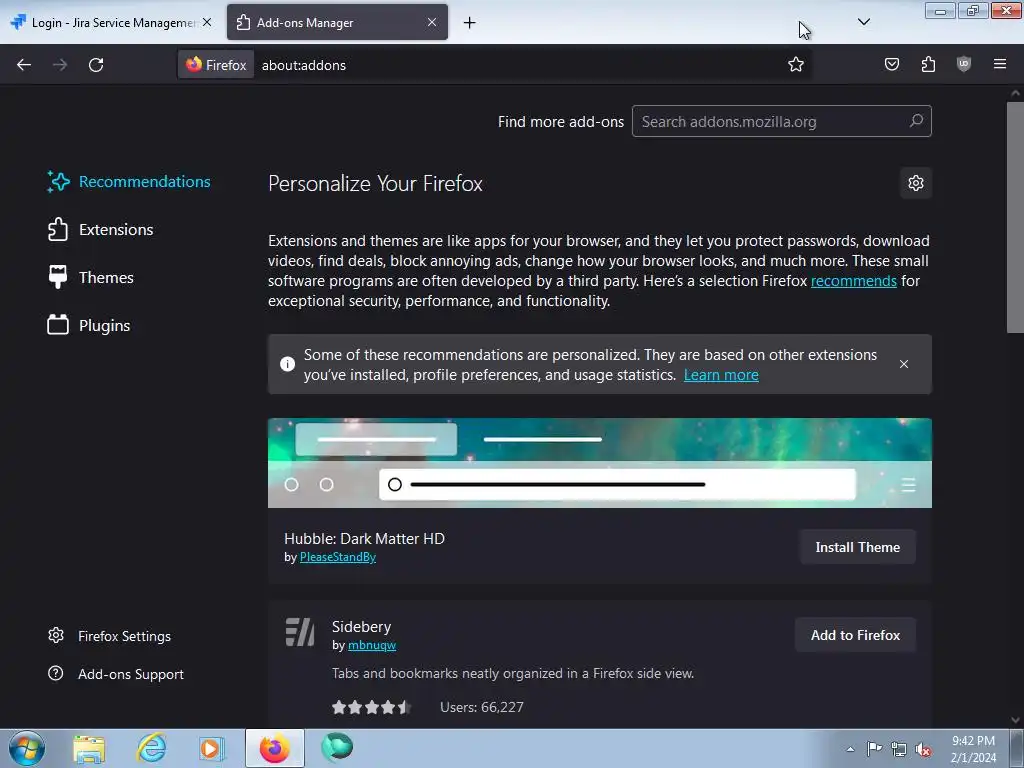
Task: Open Windows Explorer from the taskbar
Action: pyautogui.click(x=89, y=748)
